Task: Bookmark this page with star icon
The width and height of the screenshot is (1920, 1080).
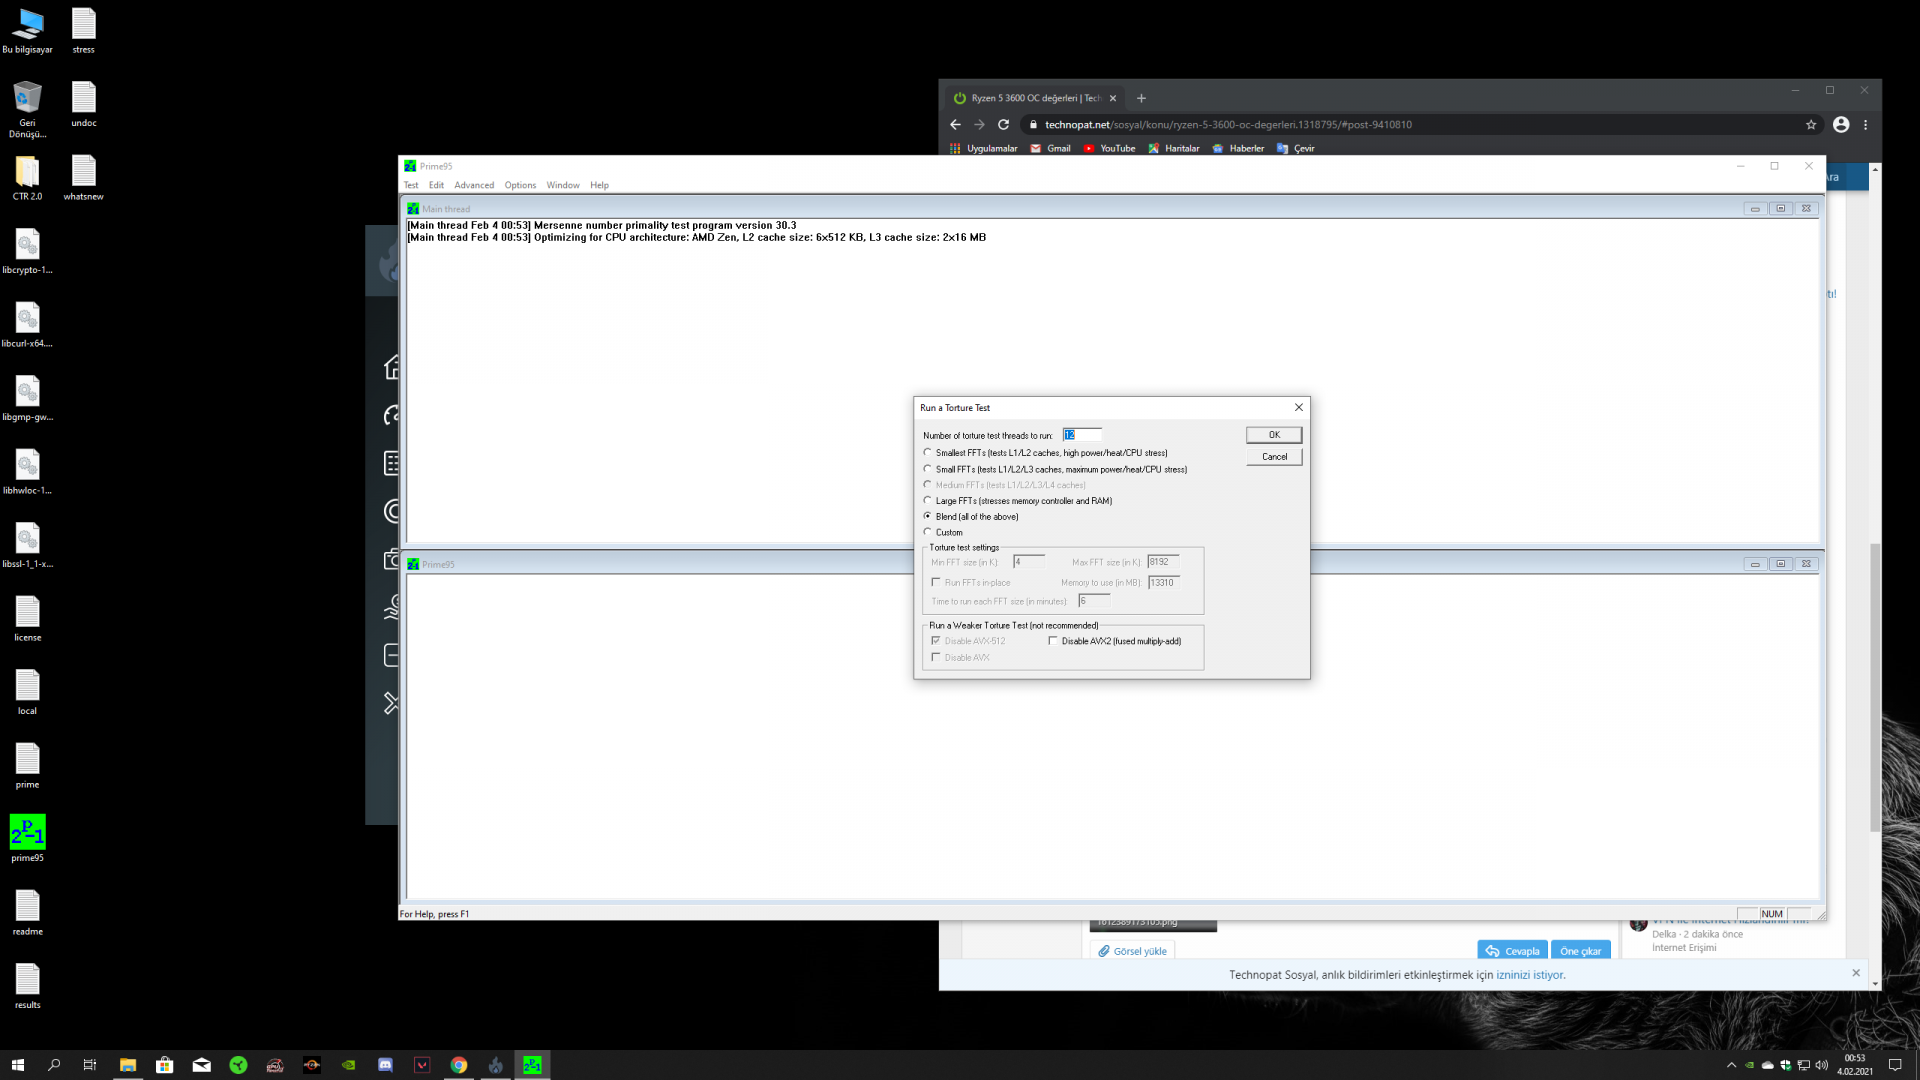Action: (x=1810, y=125)
